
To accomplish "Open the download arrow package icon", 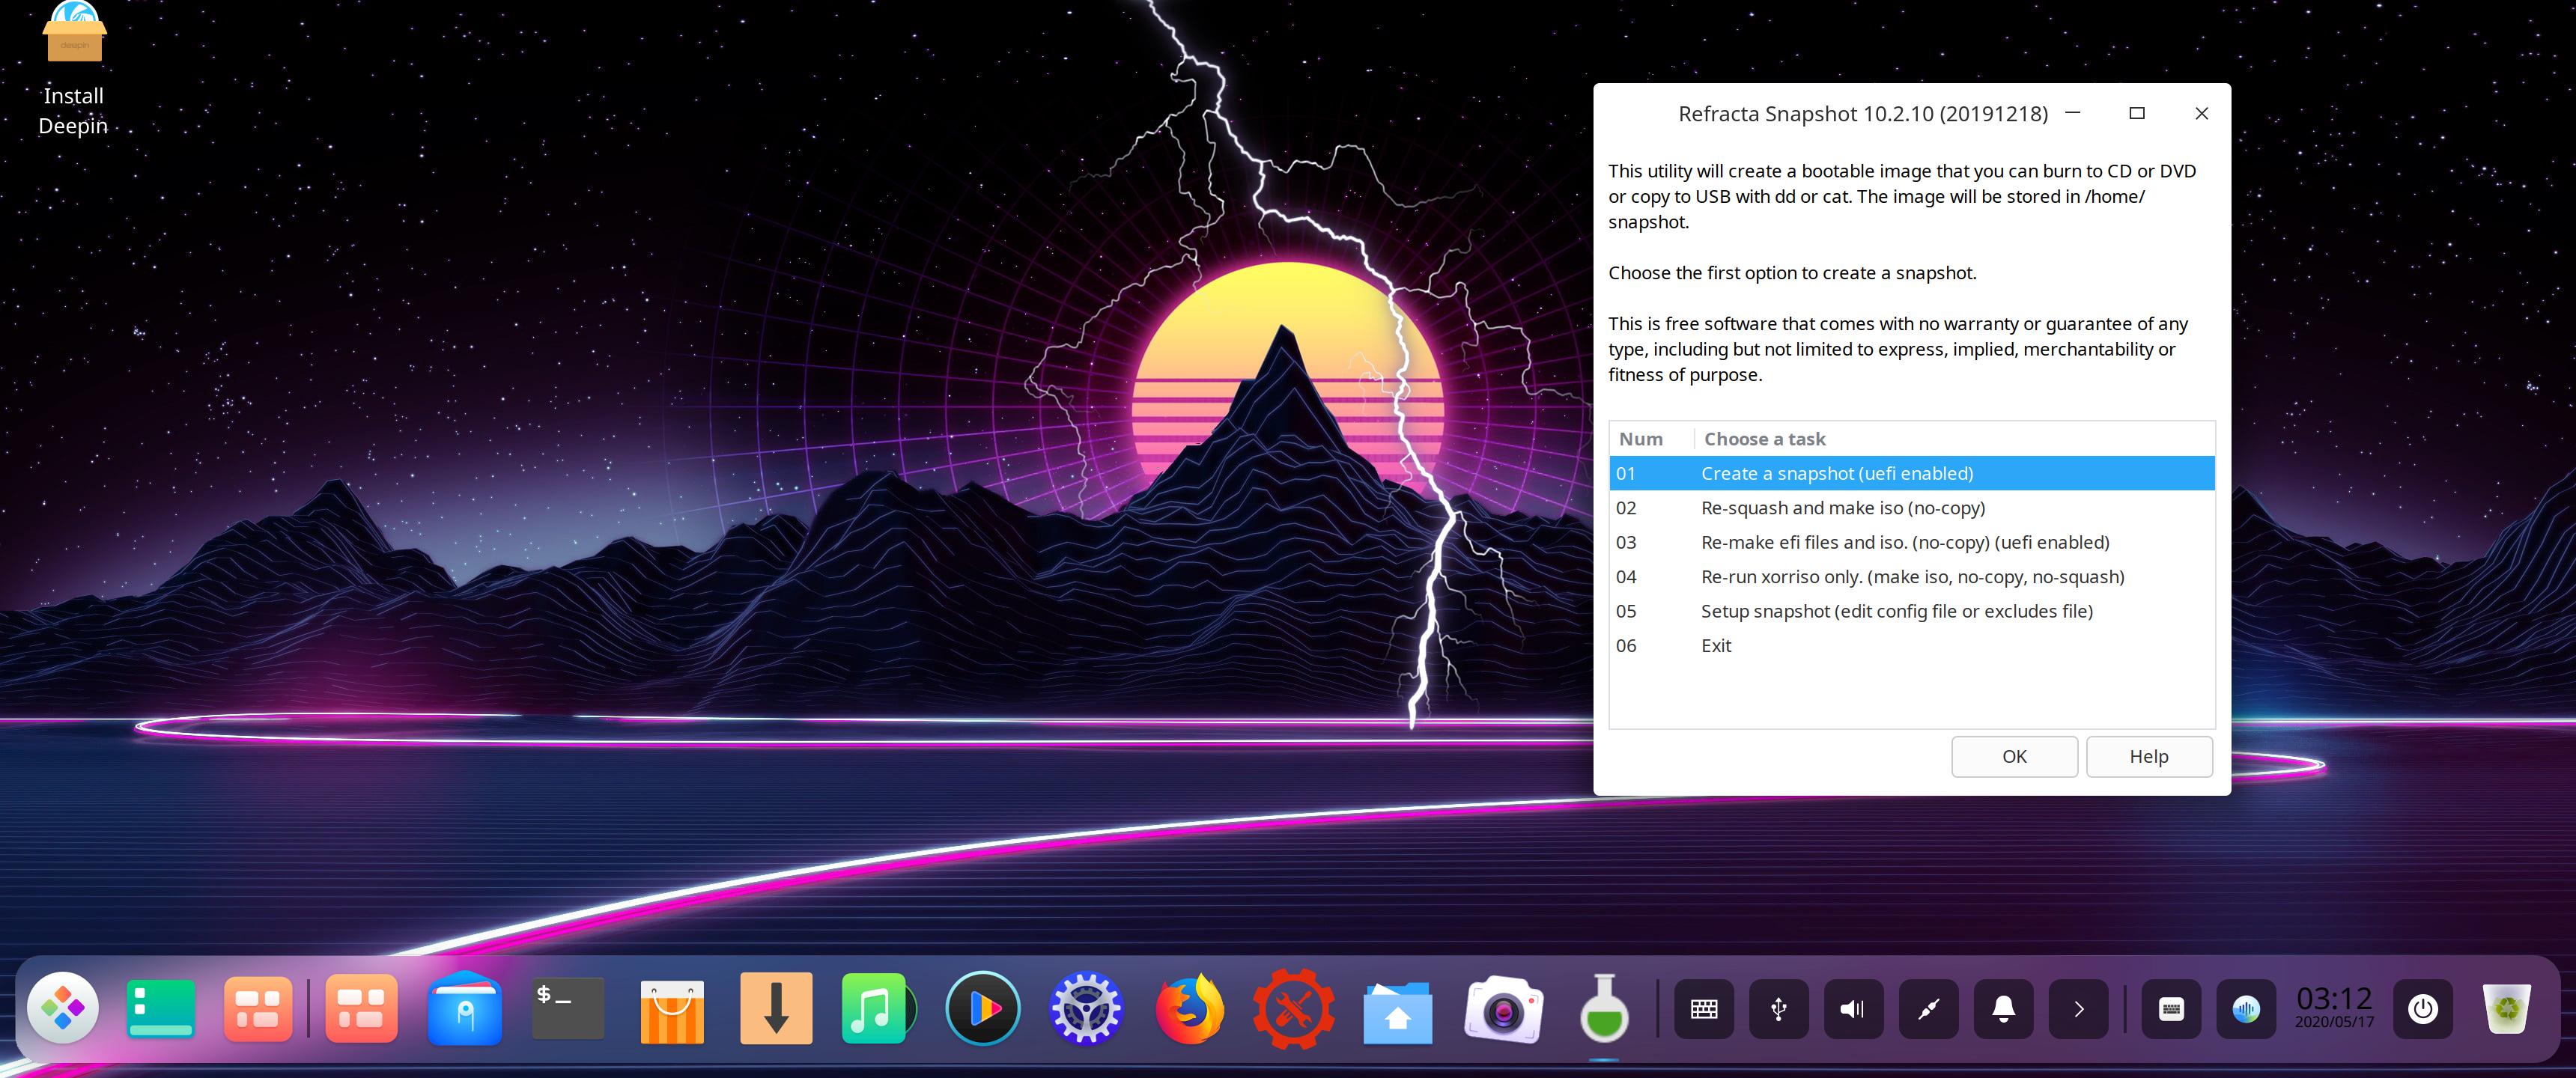I will coord(776,1008).
